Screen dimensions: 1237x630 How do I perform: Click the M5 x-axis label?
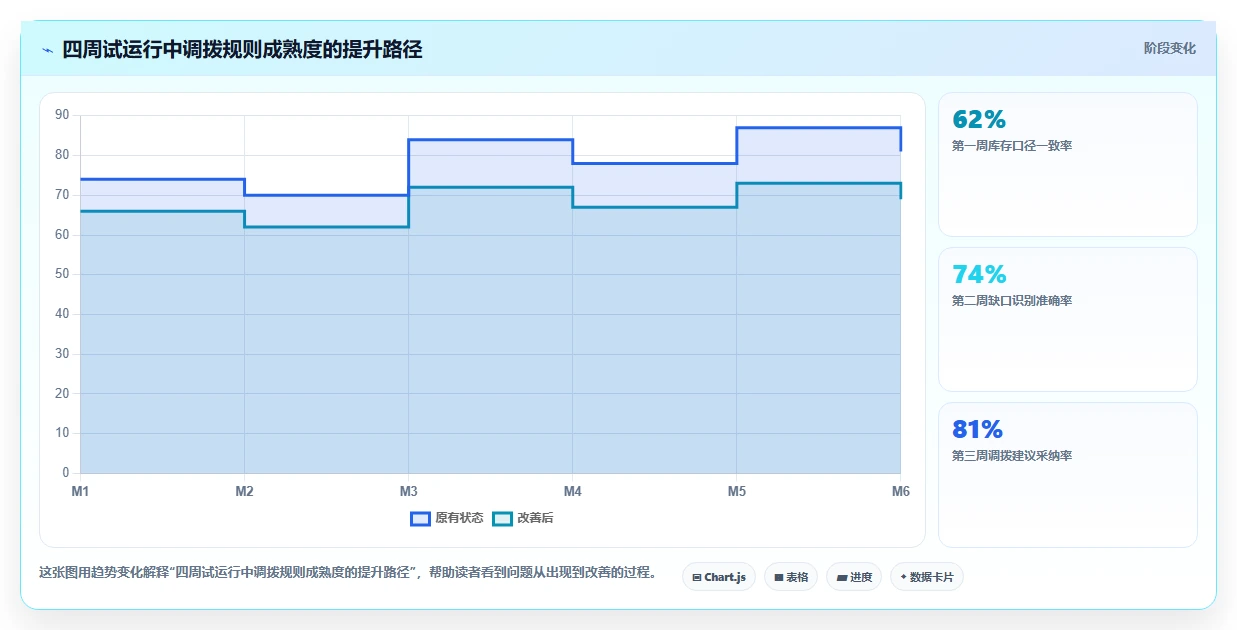click(x=737, y=491)
